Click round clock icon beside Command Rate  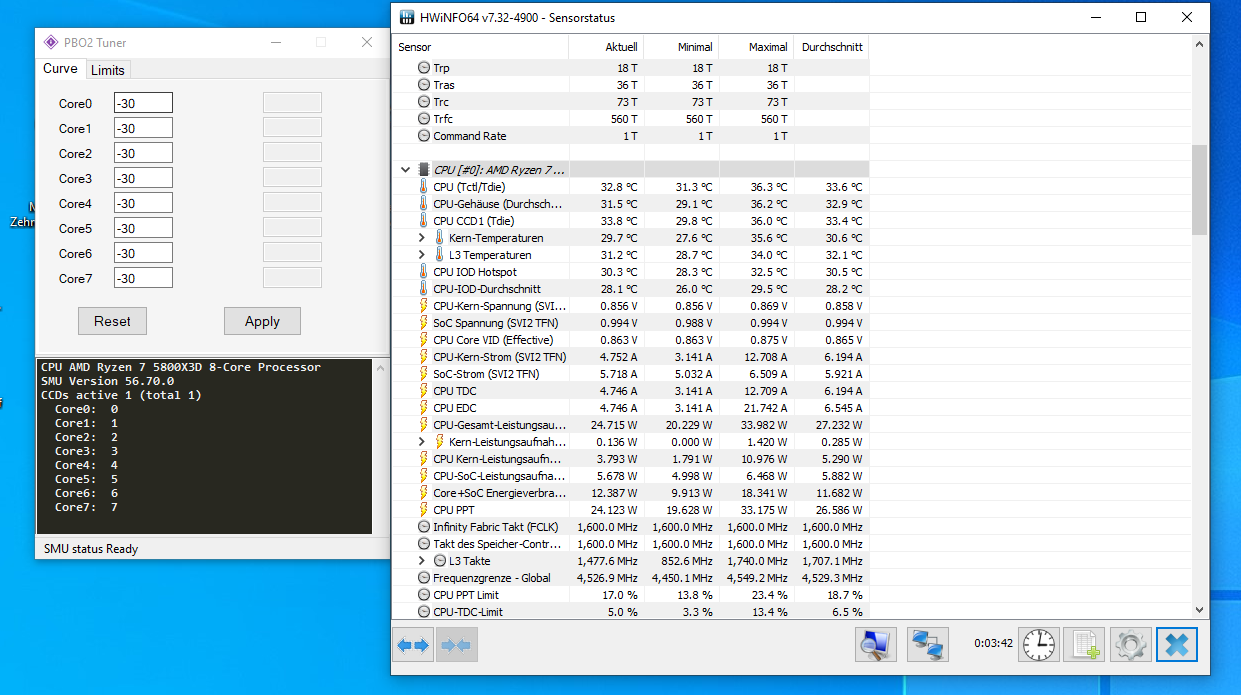pyautogui.click(x=424, y=136)
